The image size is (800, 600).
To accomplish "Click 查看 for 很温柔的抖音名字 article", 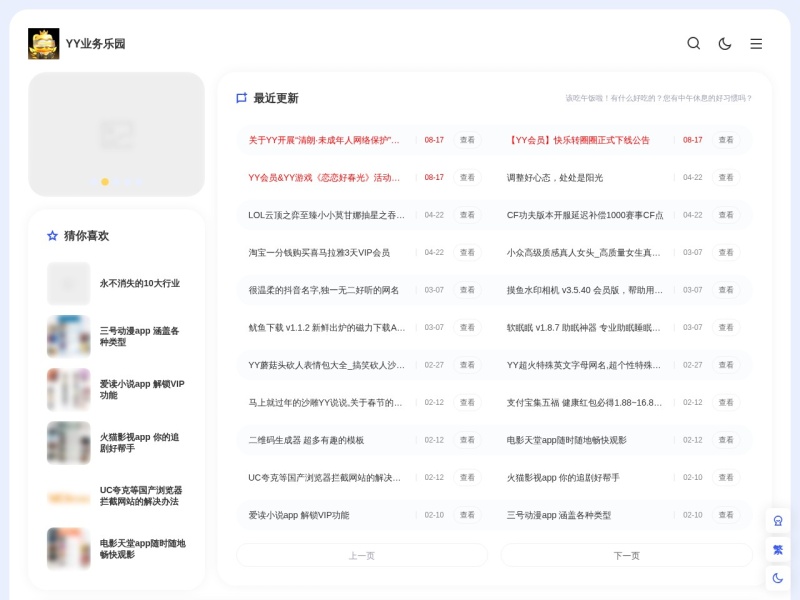I will click(467, 290).
